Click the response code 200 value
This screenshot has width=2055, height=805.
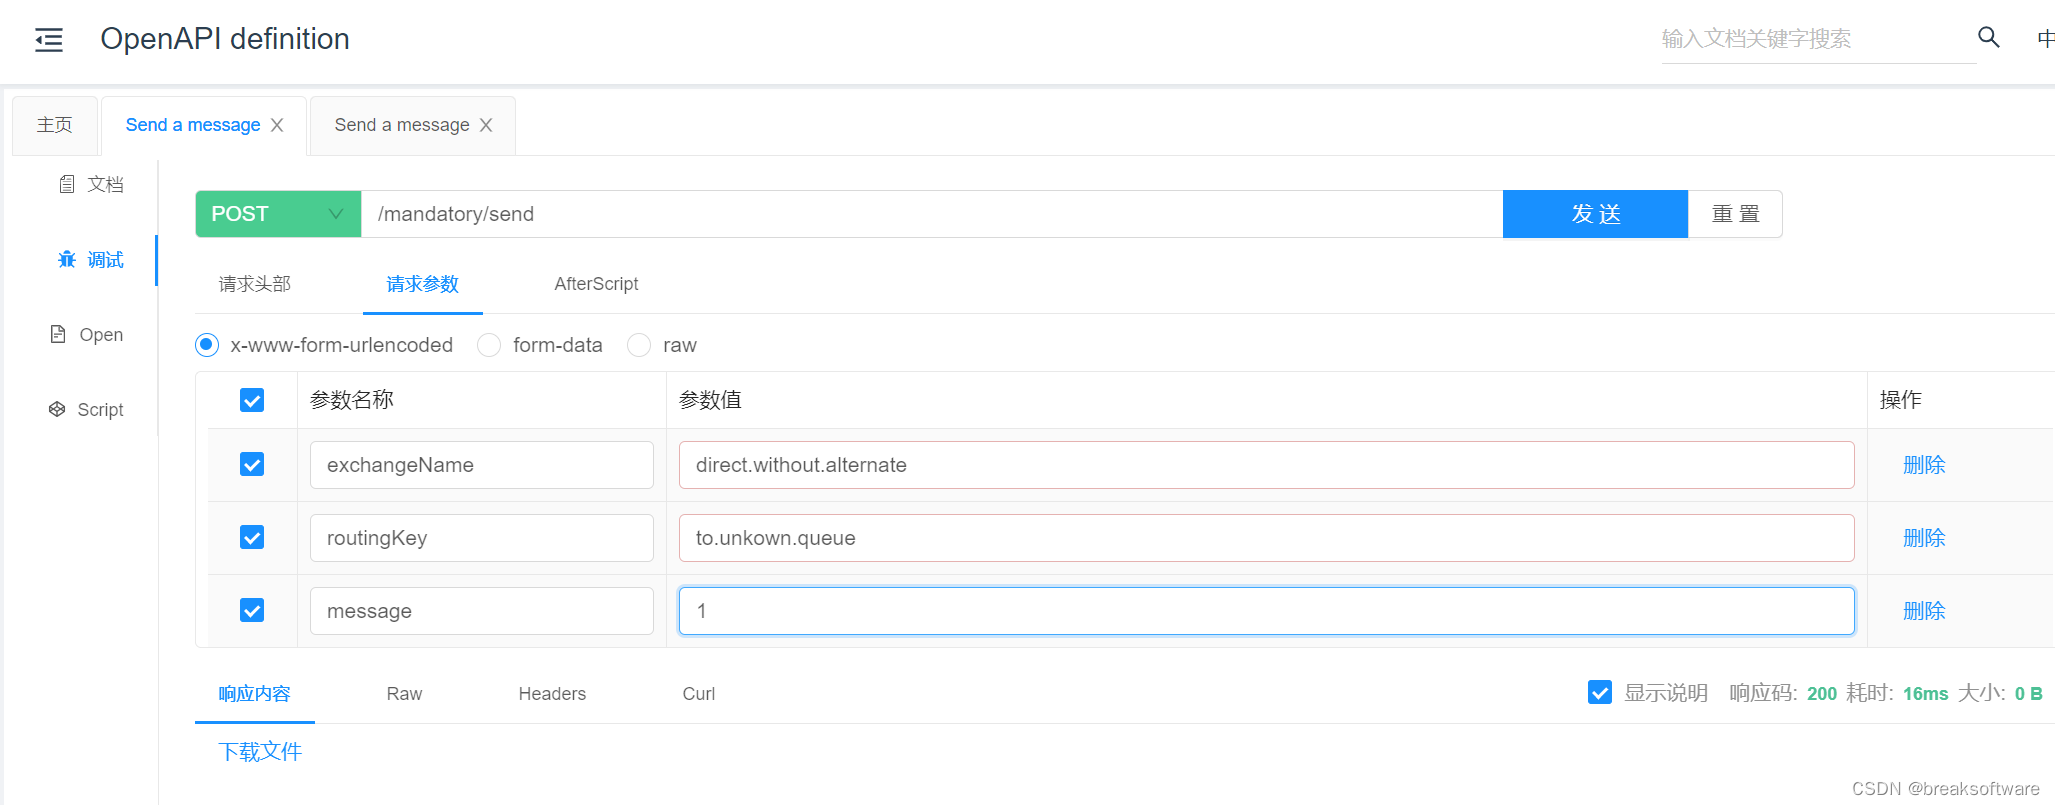[1822, 694]
